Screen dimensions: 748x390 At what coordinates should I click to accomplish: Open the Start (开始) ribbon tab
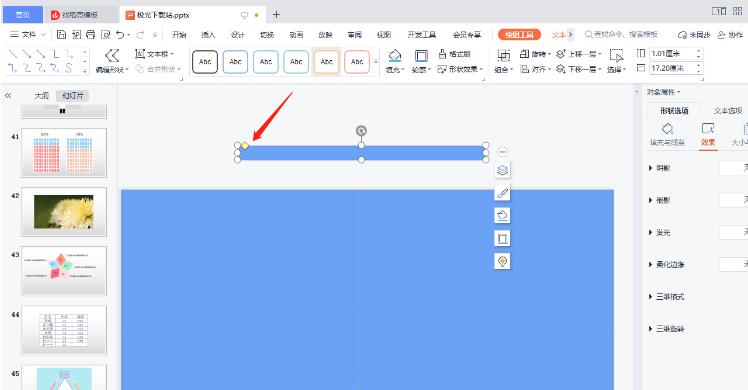[x=179, y=34]
